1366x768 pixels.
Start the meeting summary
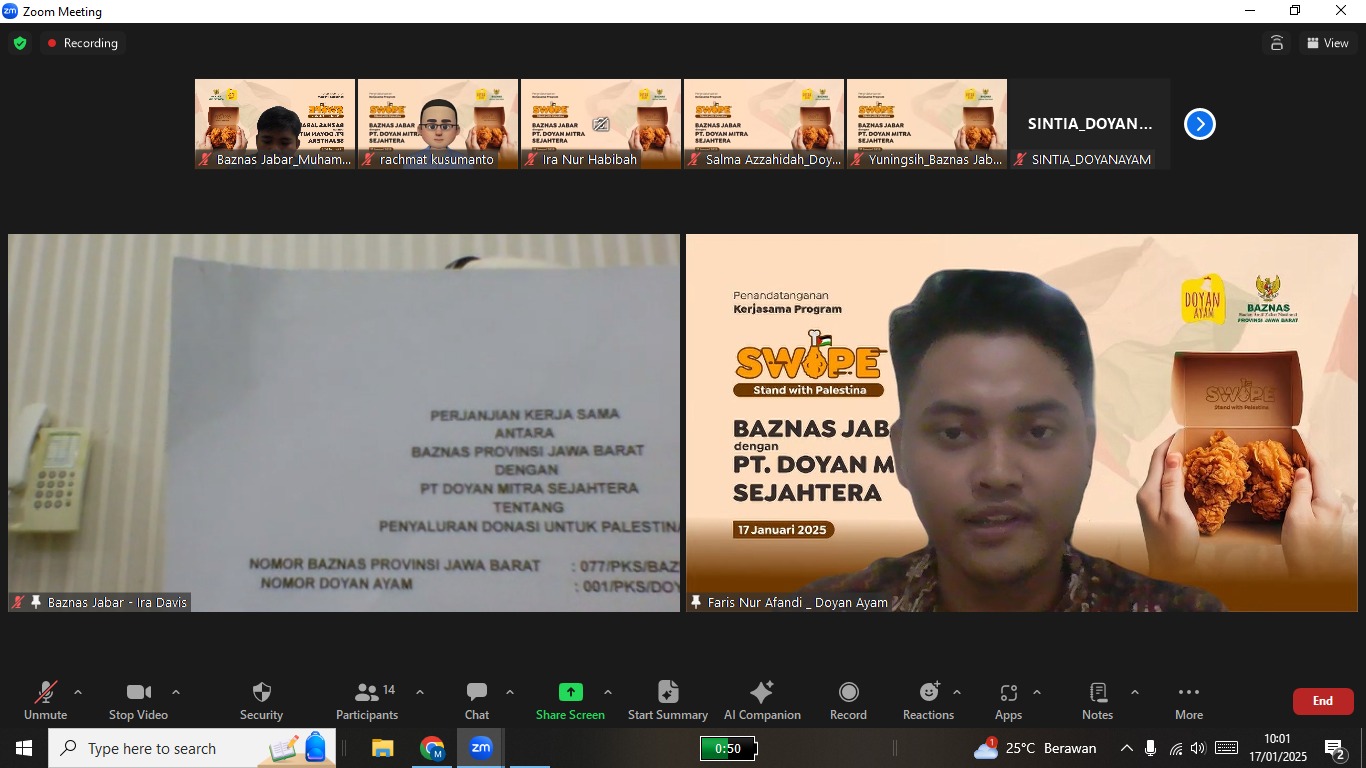pos(668,700)
